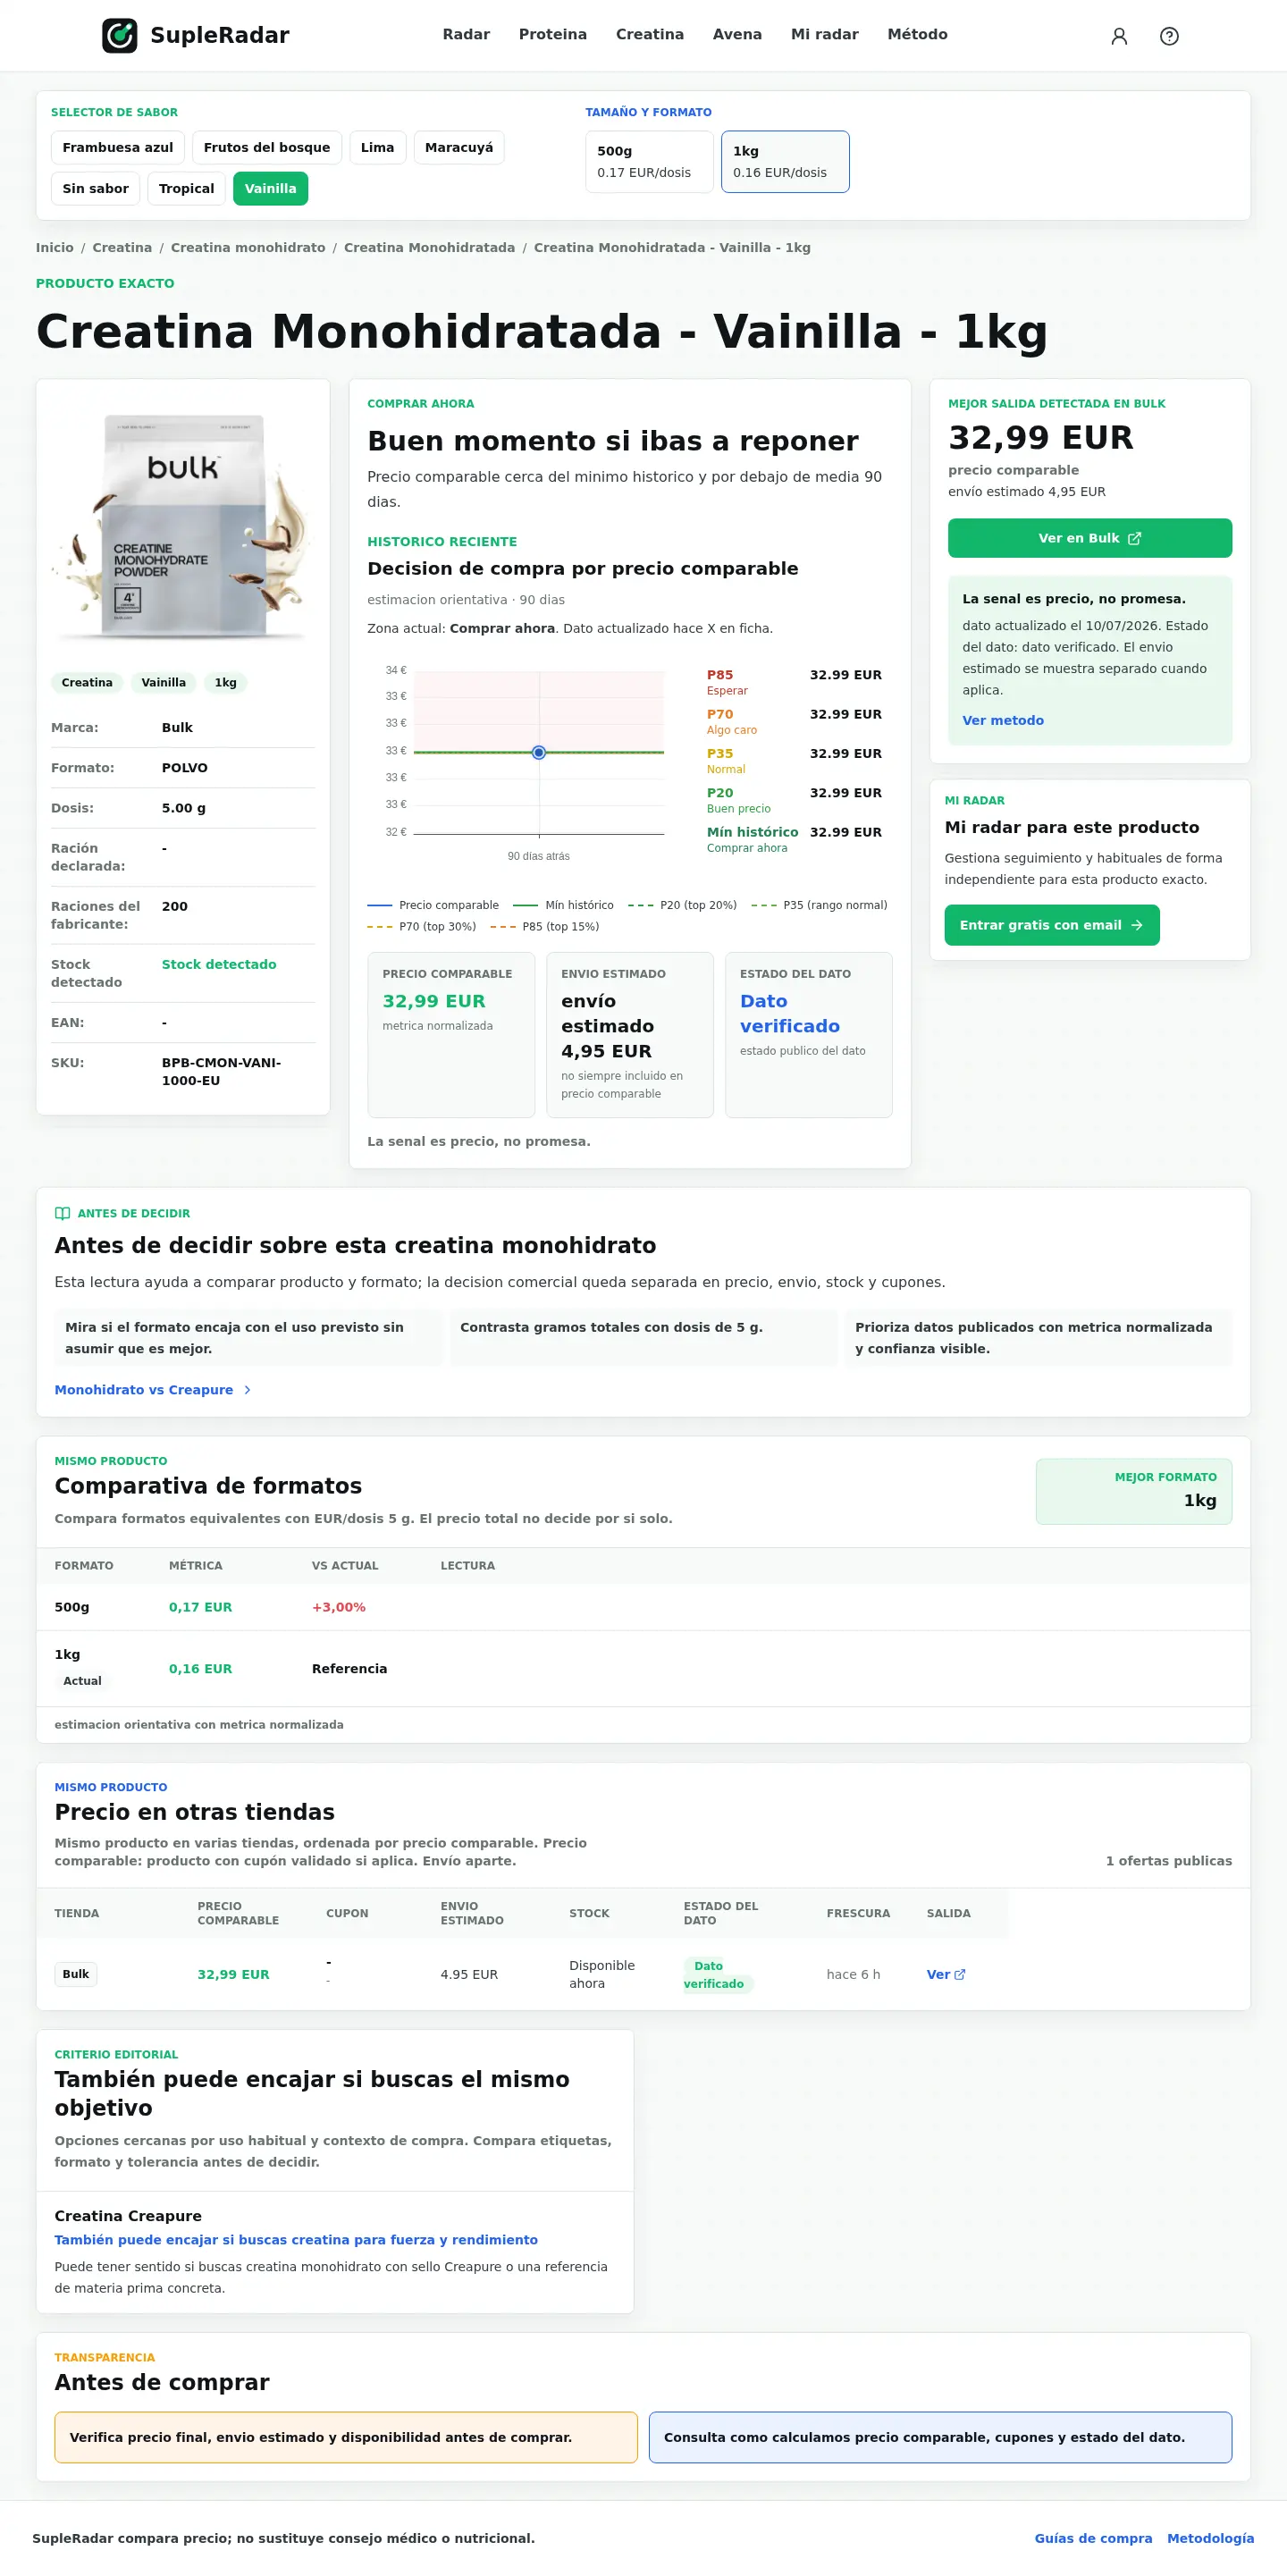Open the También puede encajar creatina link

point(296,2240)
